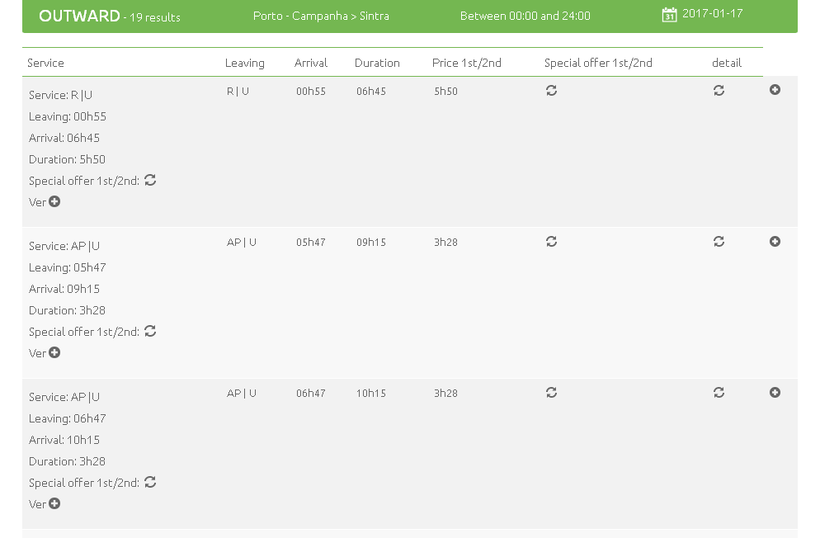Click the calendar icon beside 2017-01-17
This screenshot has width=820, height=538.
669,15
